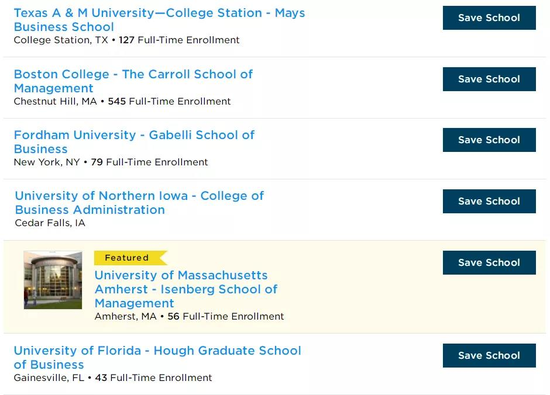Open Fordham University Gabelli School link
Viewport: 550px width, 395px height.
[134, 142]
